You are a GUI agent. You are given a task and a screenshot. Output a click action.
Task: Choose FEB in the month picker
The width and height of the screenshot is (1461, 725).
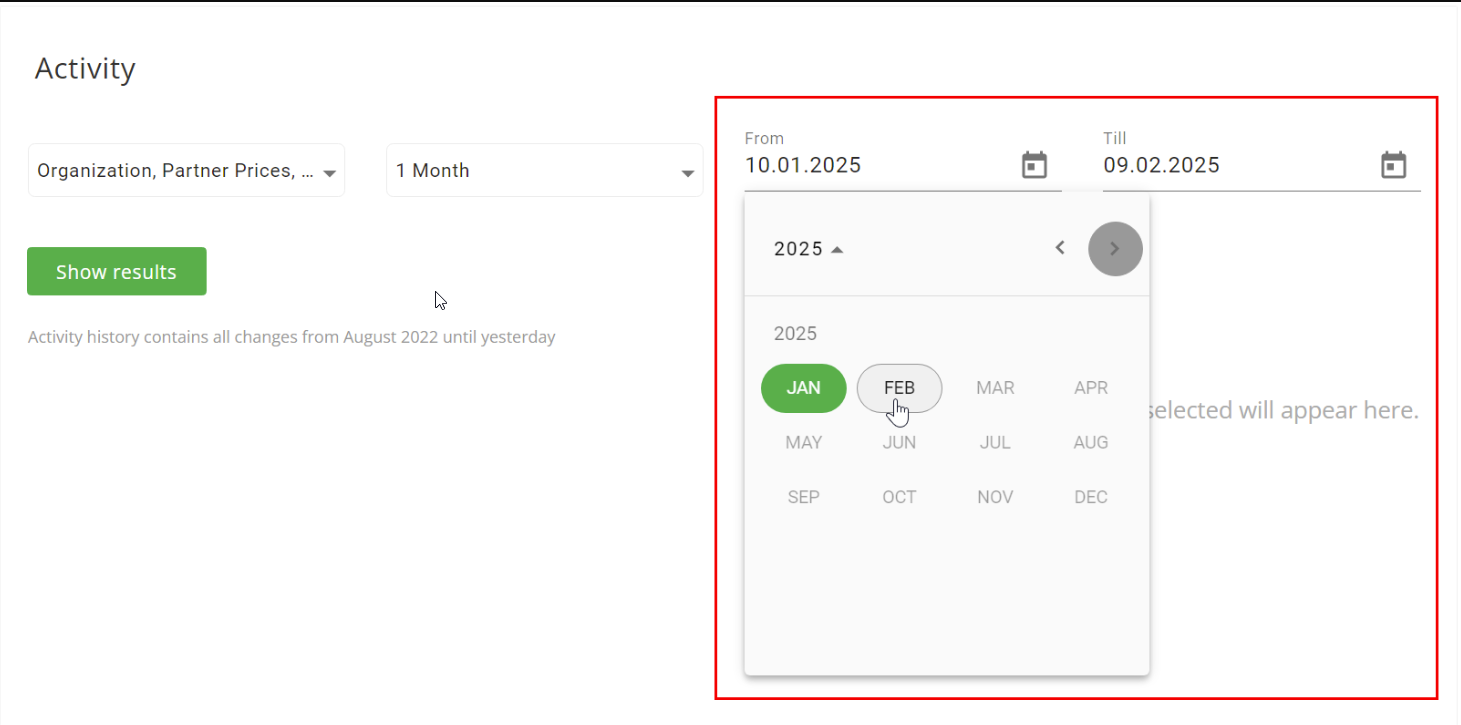[x=899, y=388]
